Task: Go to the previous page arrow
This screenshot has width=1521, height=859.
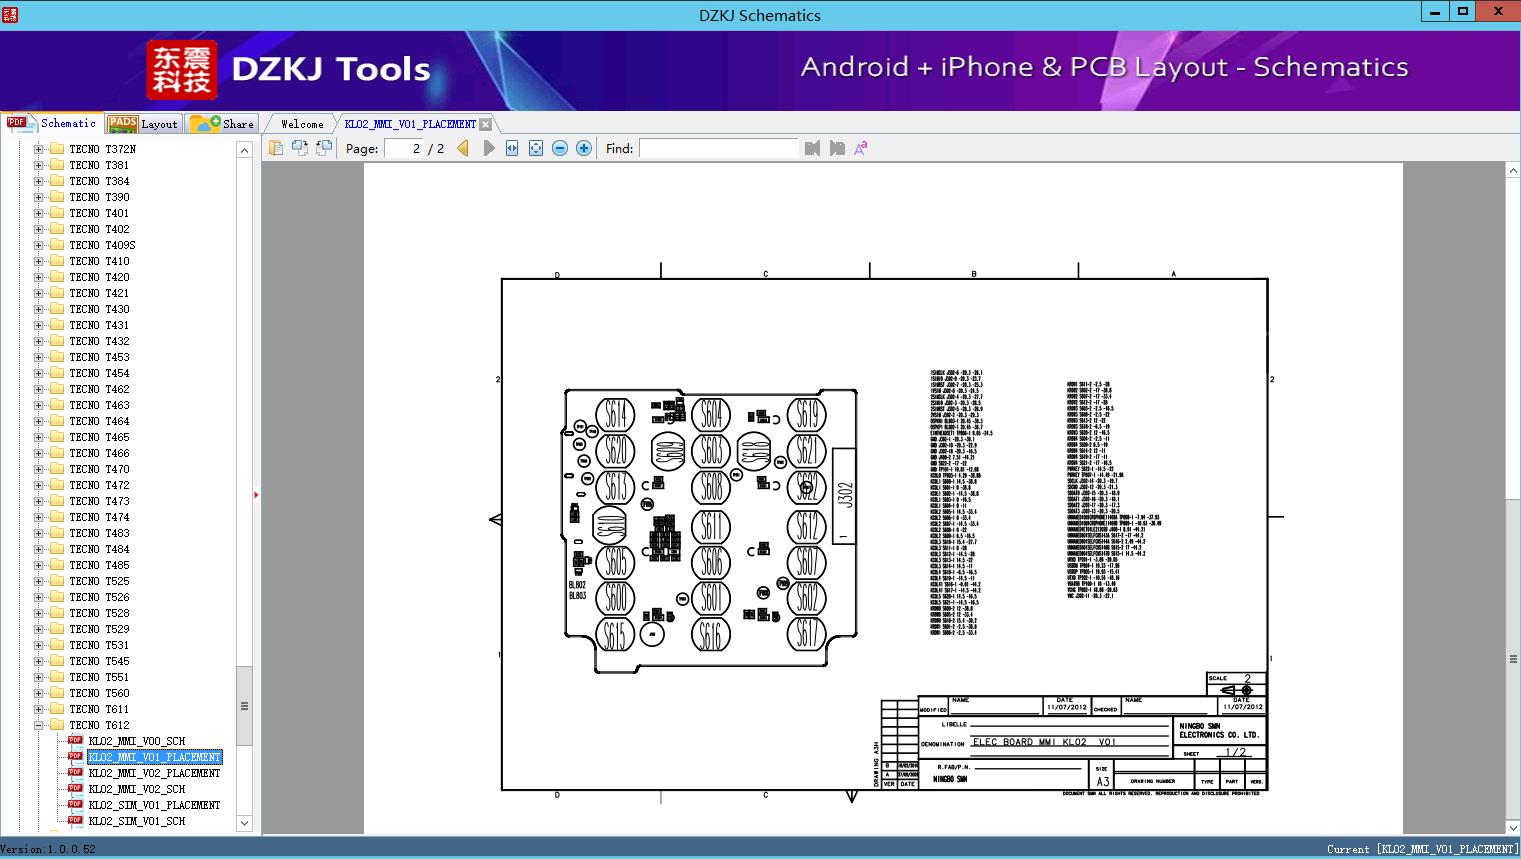Action: (x=463, y=148)
